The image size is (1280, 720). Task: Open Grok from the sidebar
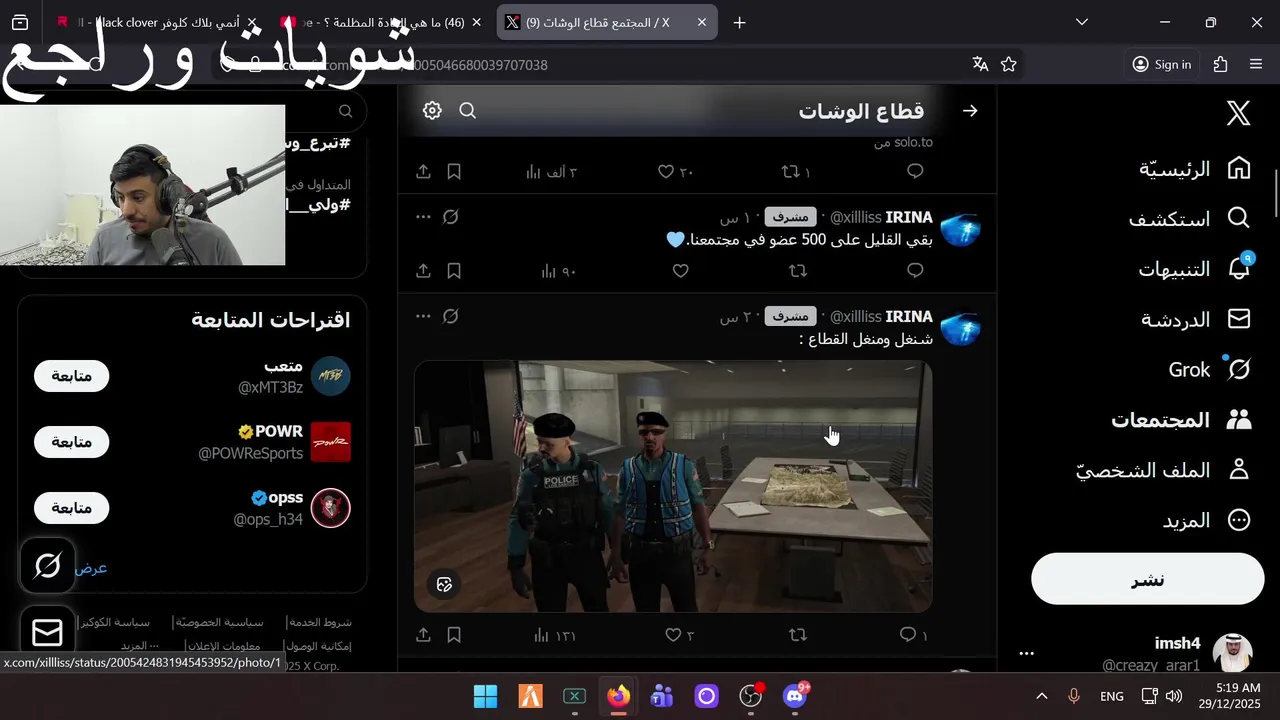[1209, 370]
